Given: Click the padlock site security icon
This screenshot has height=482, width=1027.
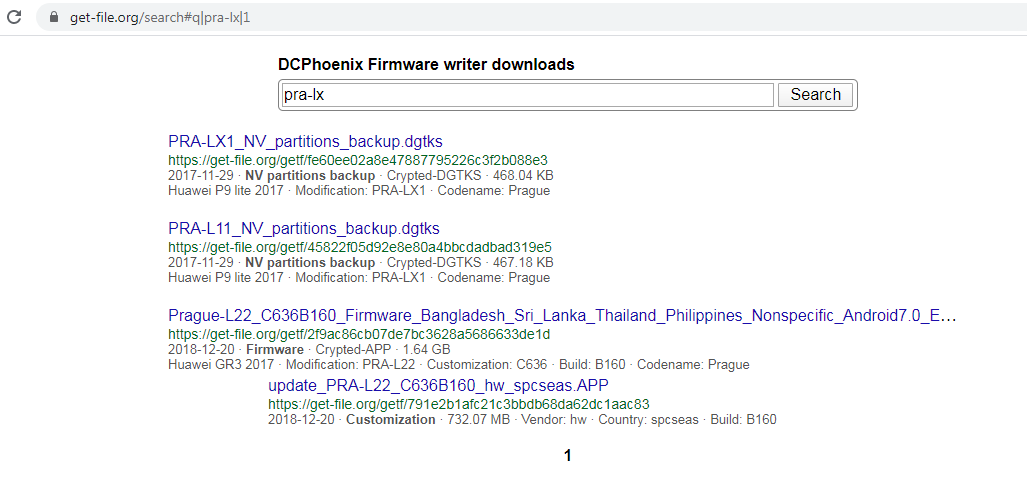Looking at the screenshot, I should [54, 17].
